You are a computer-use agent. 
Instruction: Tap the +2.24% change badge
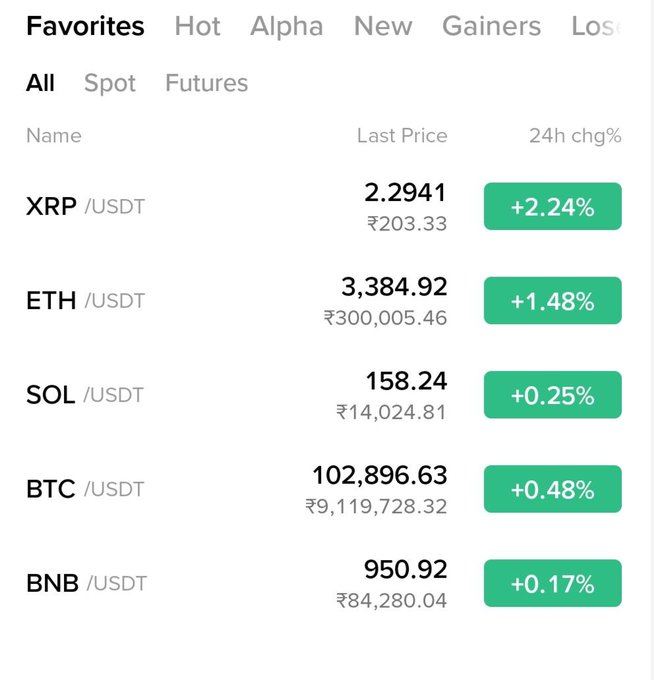tap(552, 207)
